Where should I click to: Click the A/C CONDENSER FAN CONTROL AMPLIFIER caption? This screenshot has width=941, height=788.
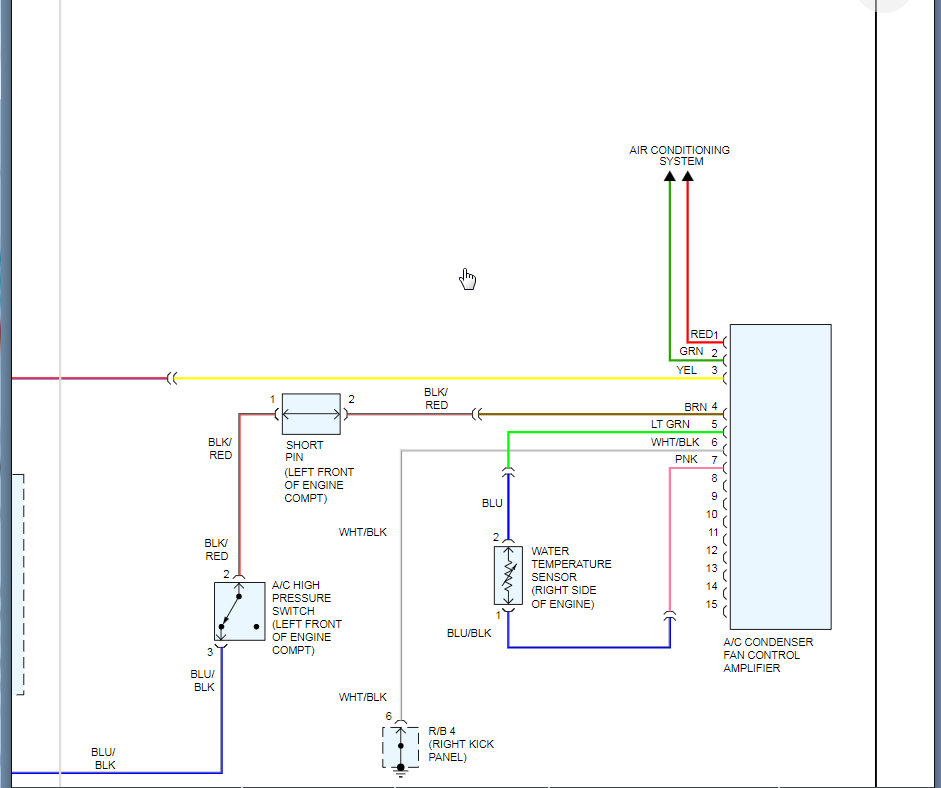[x=768, y=655]
